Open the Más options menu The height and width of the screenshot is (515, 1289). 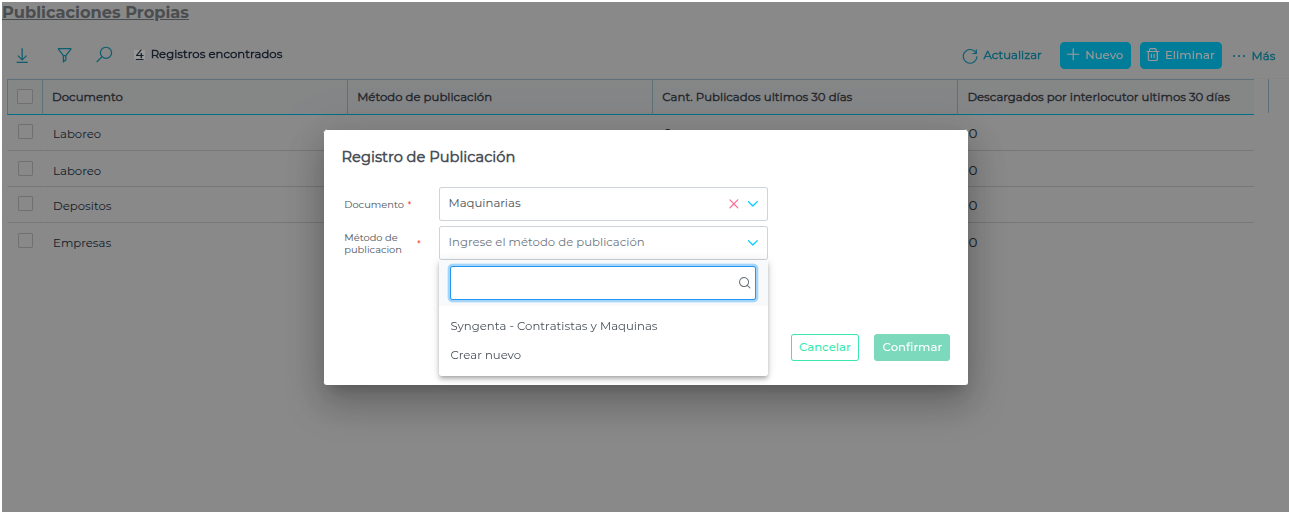[1254, 56]
